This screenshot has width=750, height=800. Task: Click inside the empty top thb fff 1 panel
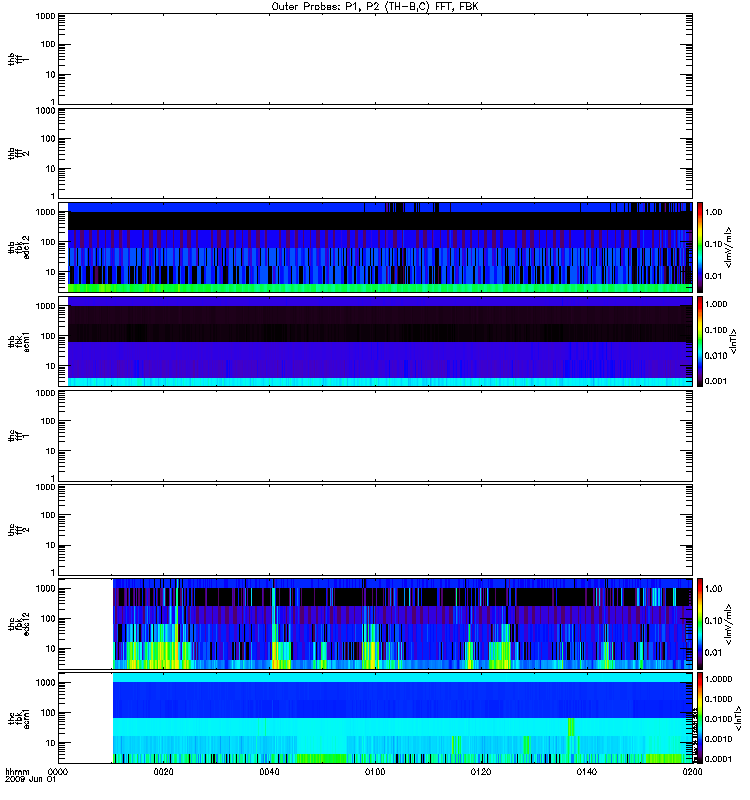pos(375,57)
